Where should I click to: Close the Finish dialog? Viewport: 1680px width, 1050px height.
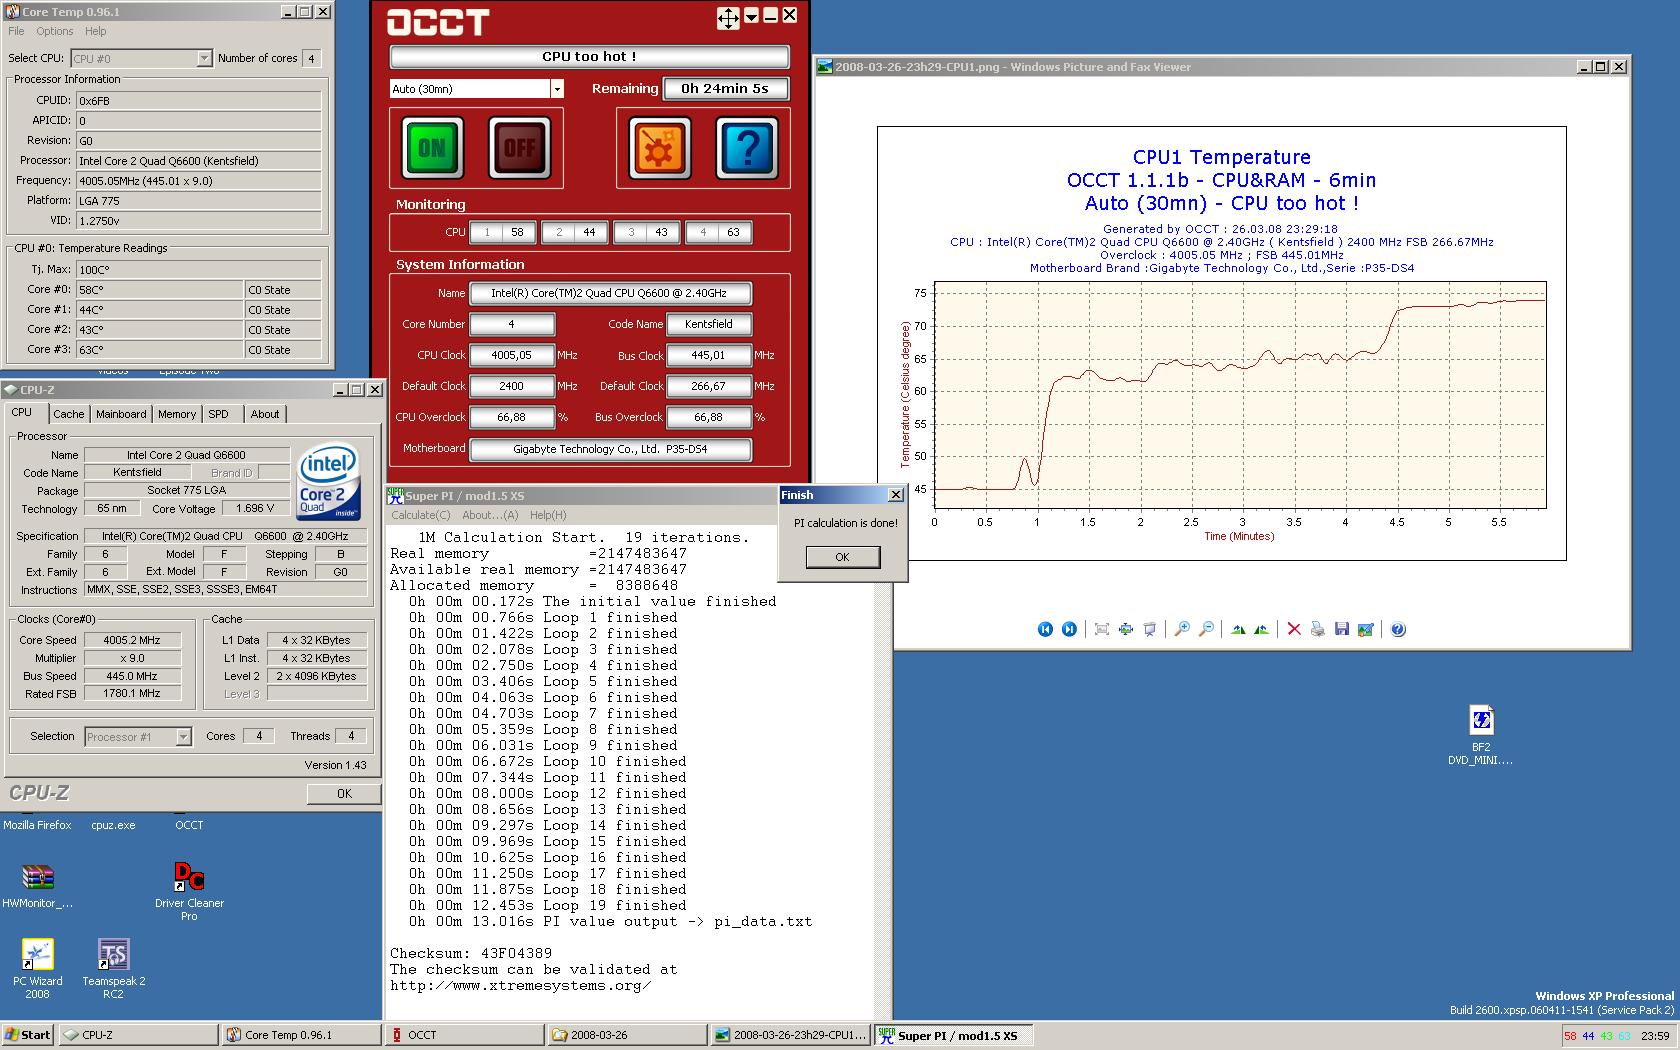pos(895,495)
